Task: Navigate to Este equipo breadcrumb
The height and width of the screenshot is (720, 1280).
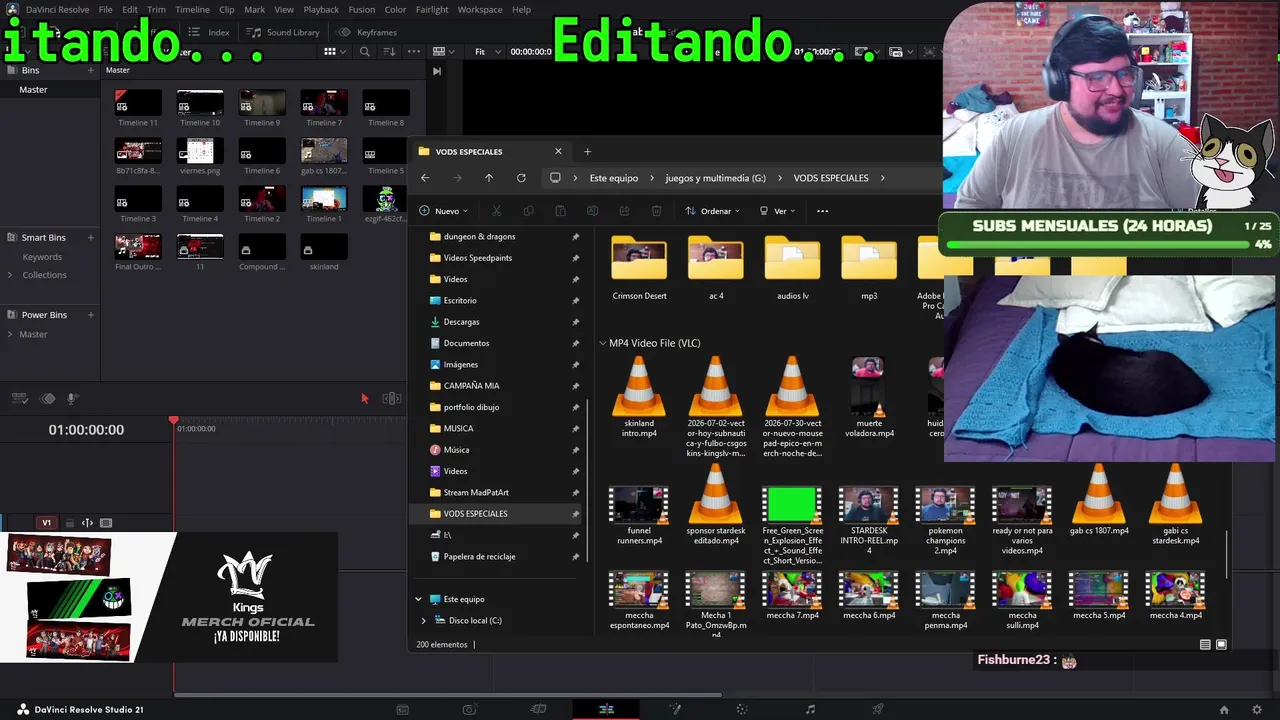Action: (x=614, y=178)
